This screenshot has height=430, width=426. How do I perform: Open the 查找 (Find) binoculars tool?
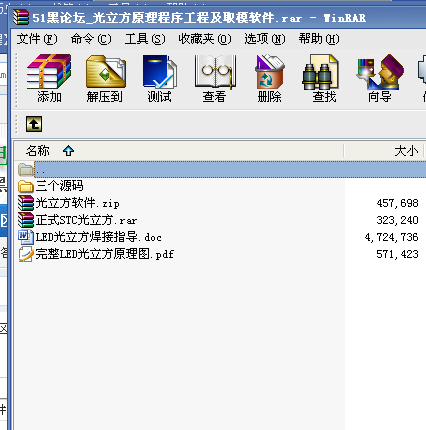pyautogui.click(x=324, y=78)
